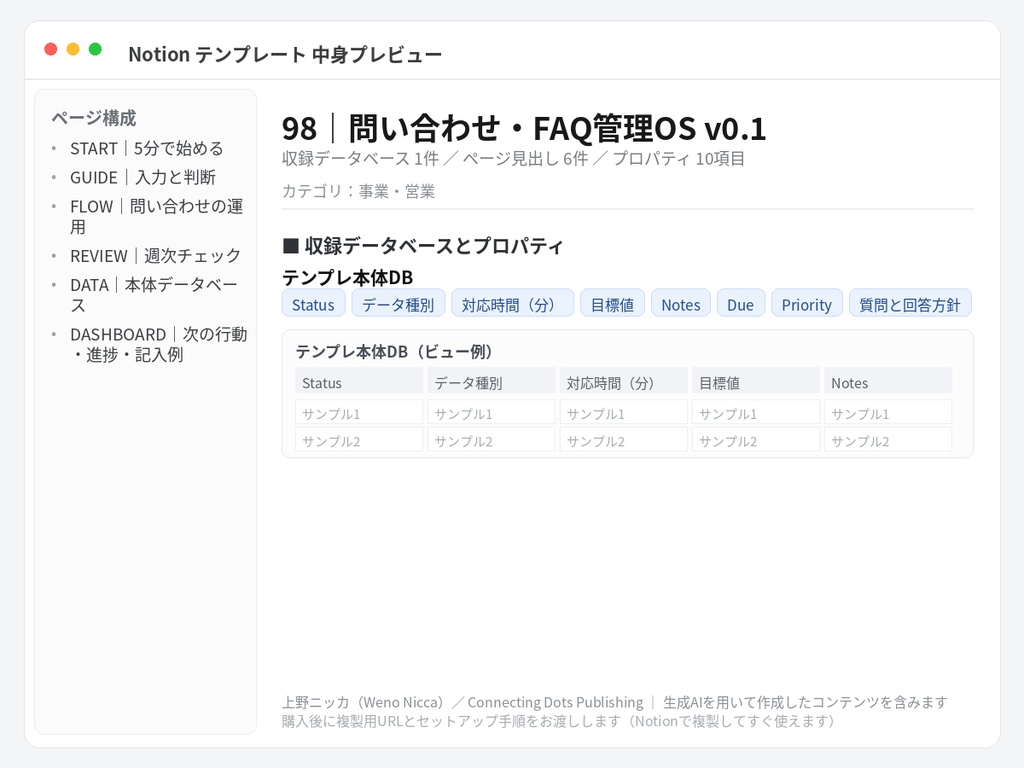Select サンプル1 cell under Status column
The width and height of the screenshot is (1024, 768).
[359, 413]
